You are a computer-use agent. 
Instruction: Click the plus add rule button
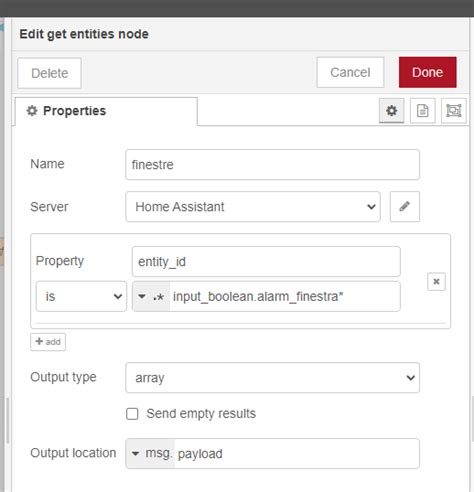tap(48, 342)
